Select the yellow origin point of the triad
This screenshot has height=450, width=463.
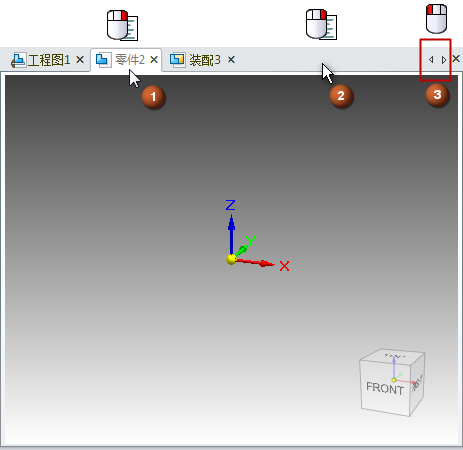[x=231, y=259]
